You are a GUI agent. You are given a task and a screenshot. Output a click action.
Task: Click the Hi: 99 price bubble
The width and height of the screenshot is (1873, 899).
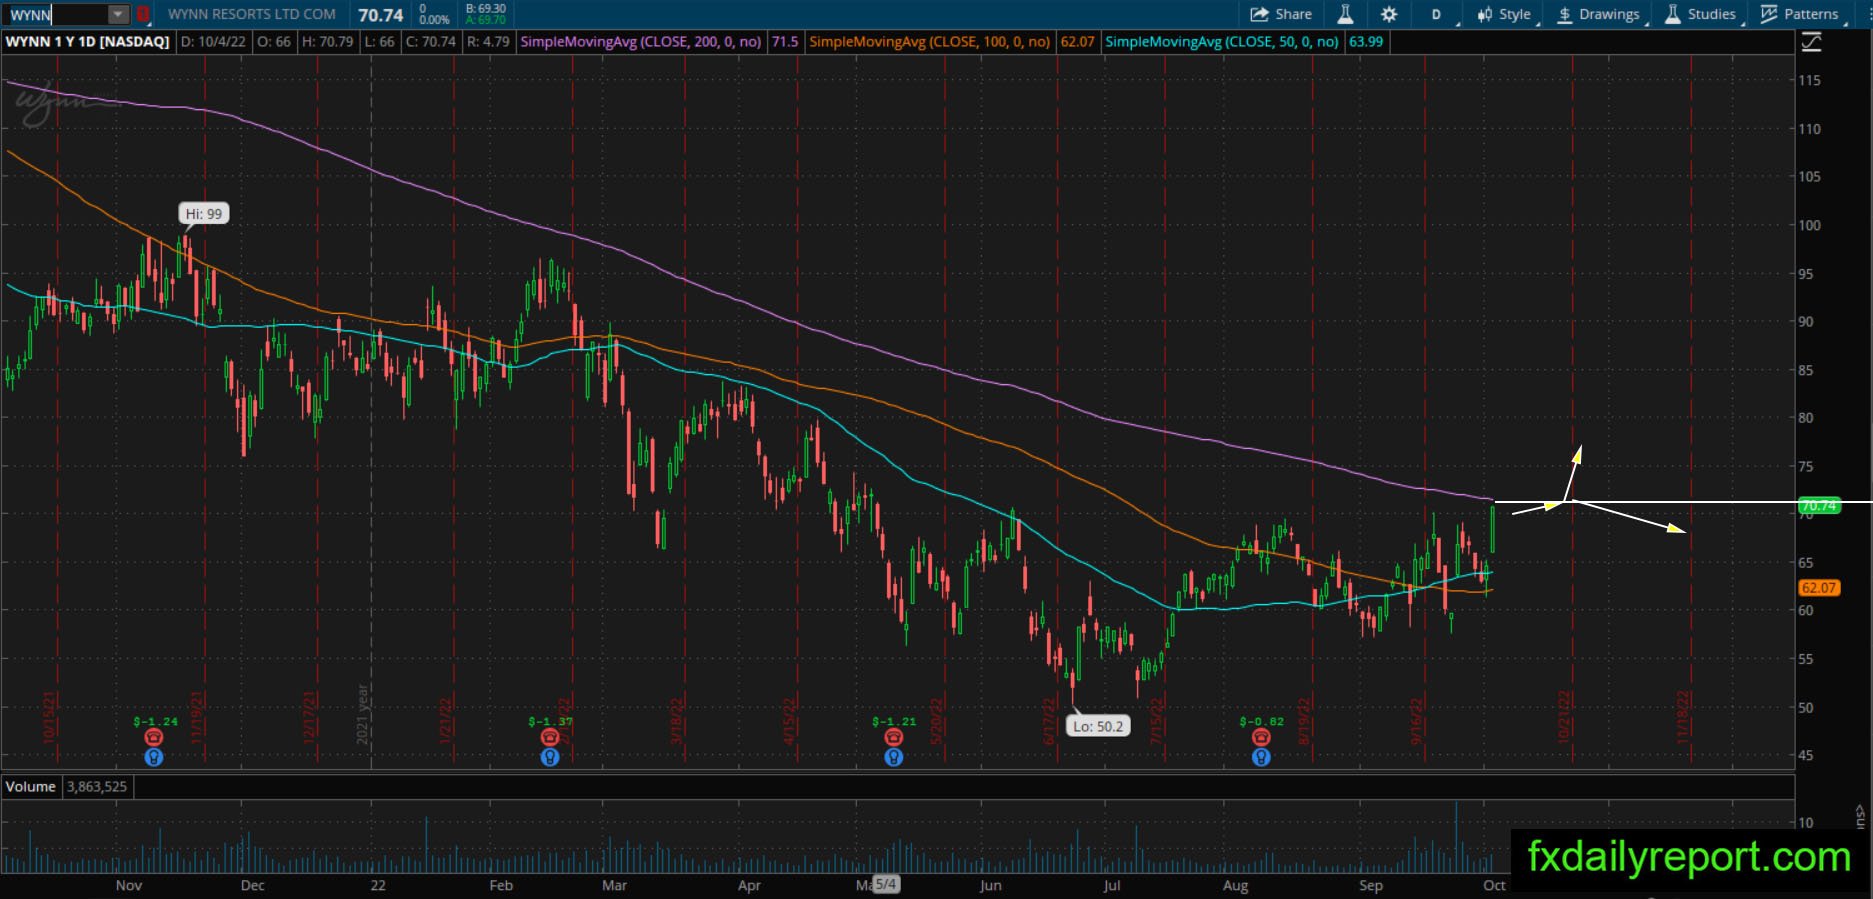tap(204, 213)
